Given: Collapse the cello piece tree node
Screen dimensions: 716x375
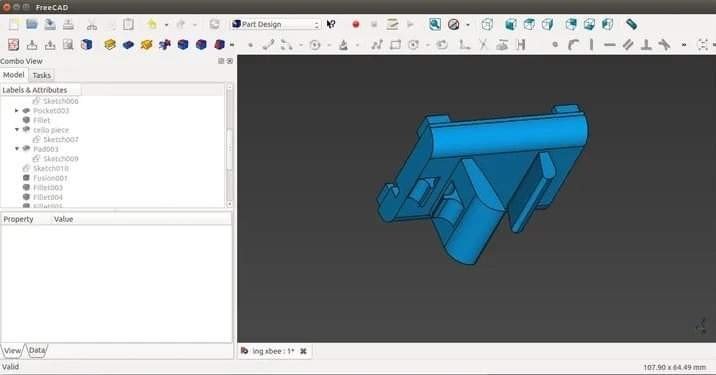Looking at the screenshot, I should tap(17, 130).
